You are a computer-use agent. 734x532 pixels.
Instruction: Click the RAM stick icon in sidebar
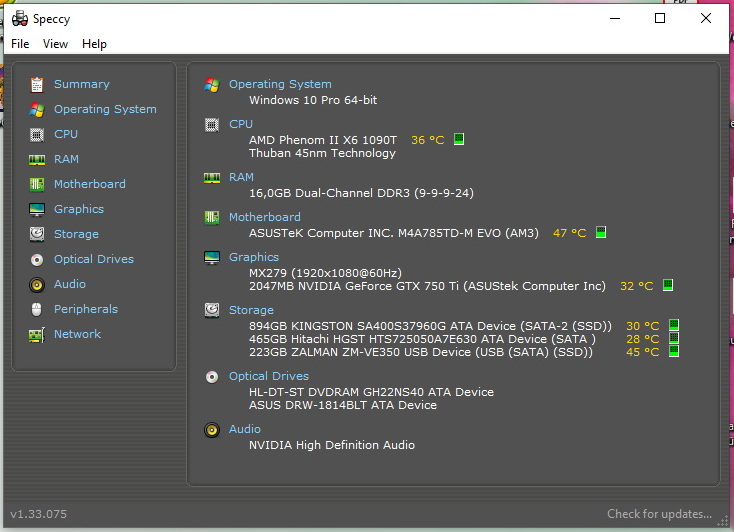(x=37, y=160)
